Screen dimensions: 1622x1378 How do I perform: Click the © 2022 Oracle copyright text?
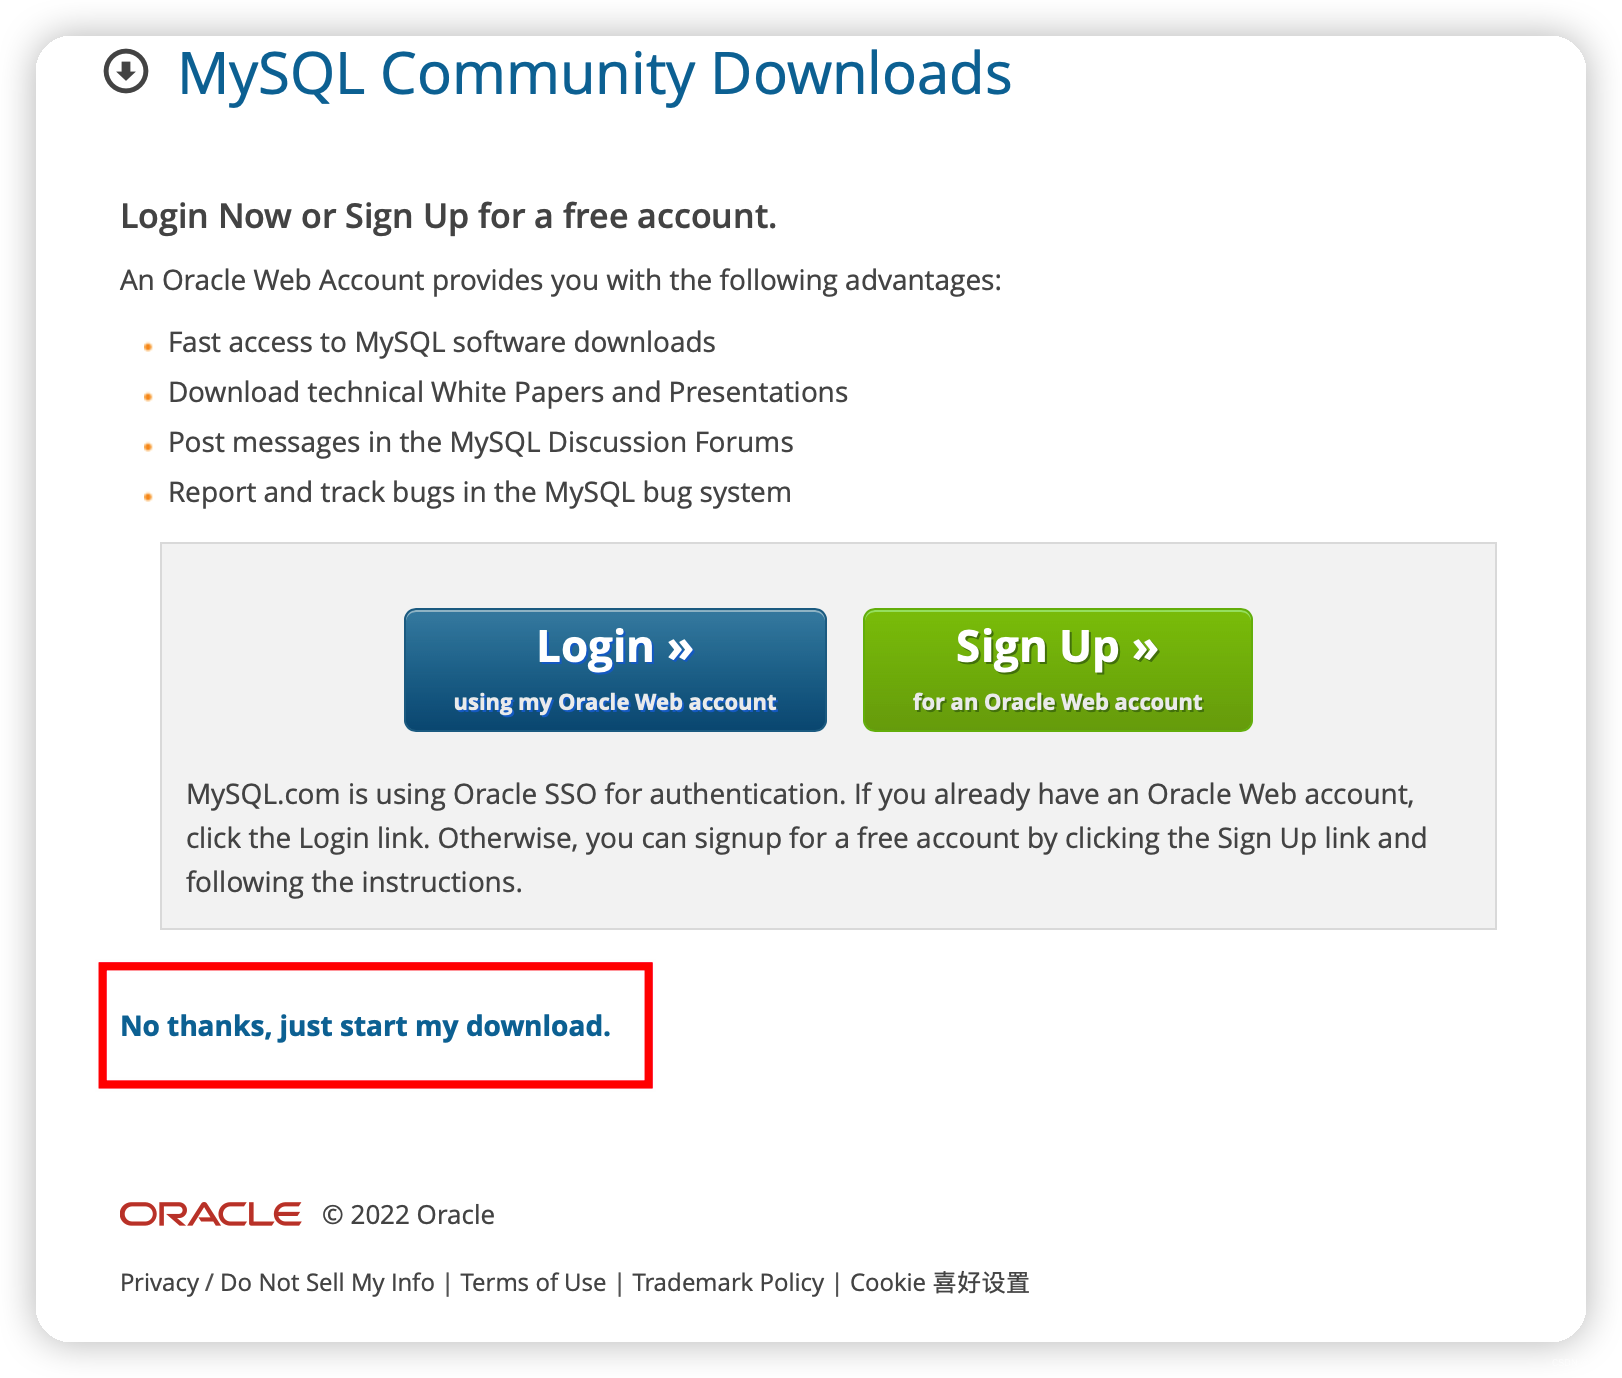click(408, 1215)
